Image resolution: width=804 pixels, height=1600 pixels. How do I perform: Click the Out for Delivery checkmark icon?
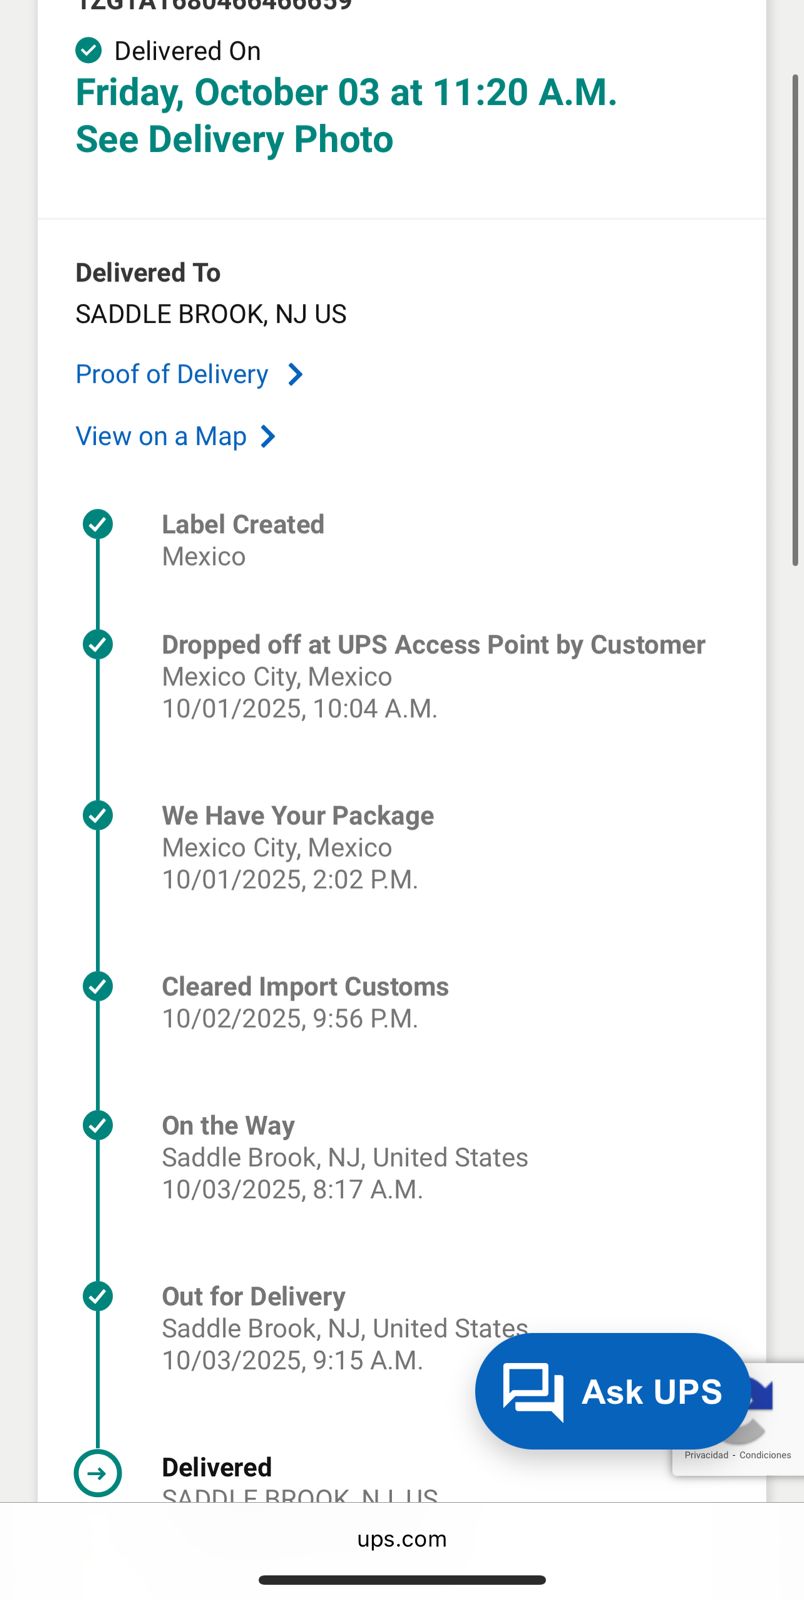pos(98,1296)
